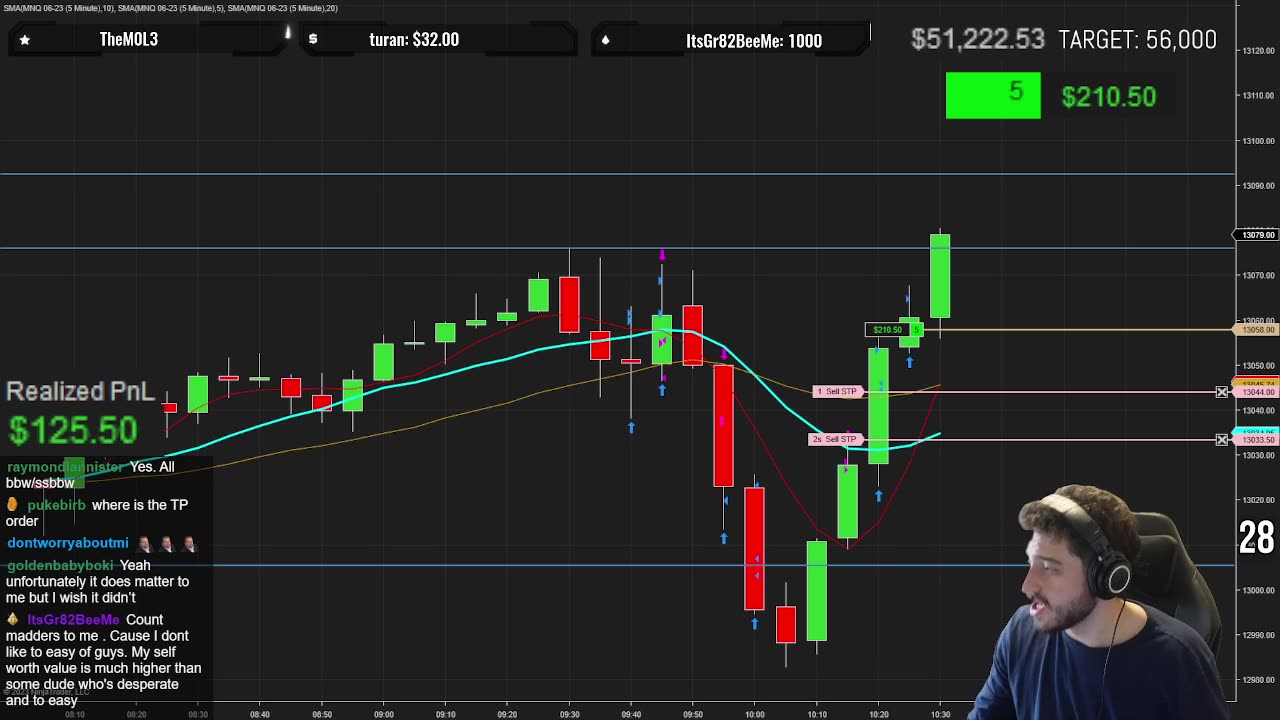The width and height of the screenshot is (1280, 720).
Task: Select the 2s Sell STP order label
Action: tap(834, 439)
